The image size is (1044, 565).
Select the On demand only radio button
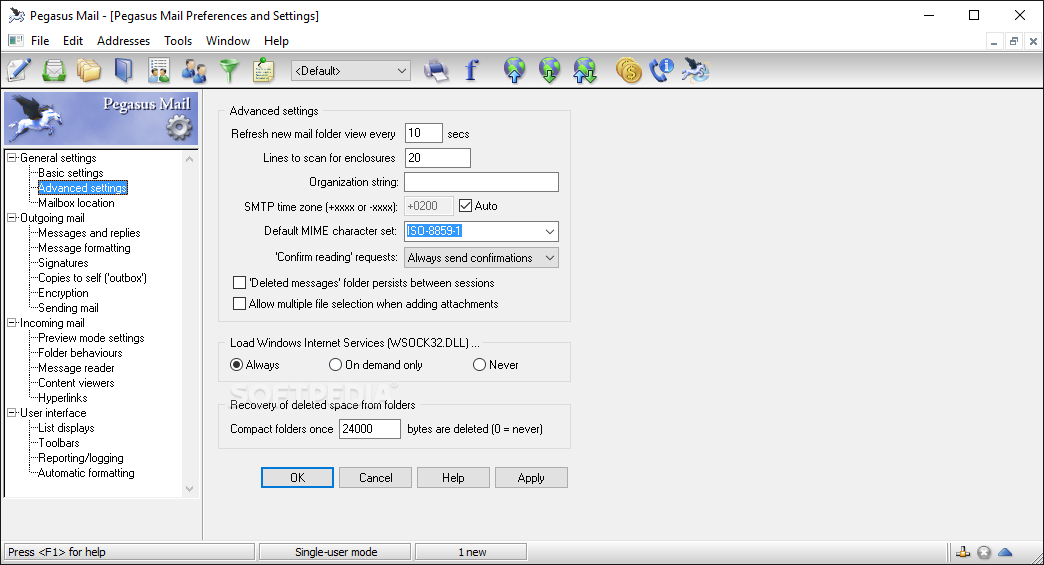coord(336,365)
